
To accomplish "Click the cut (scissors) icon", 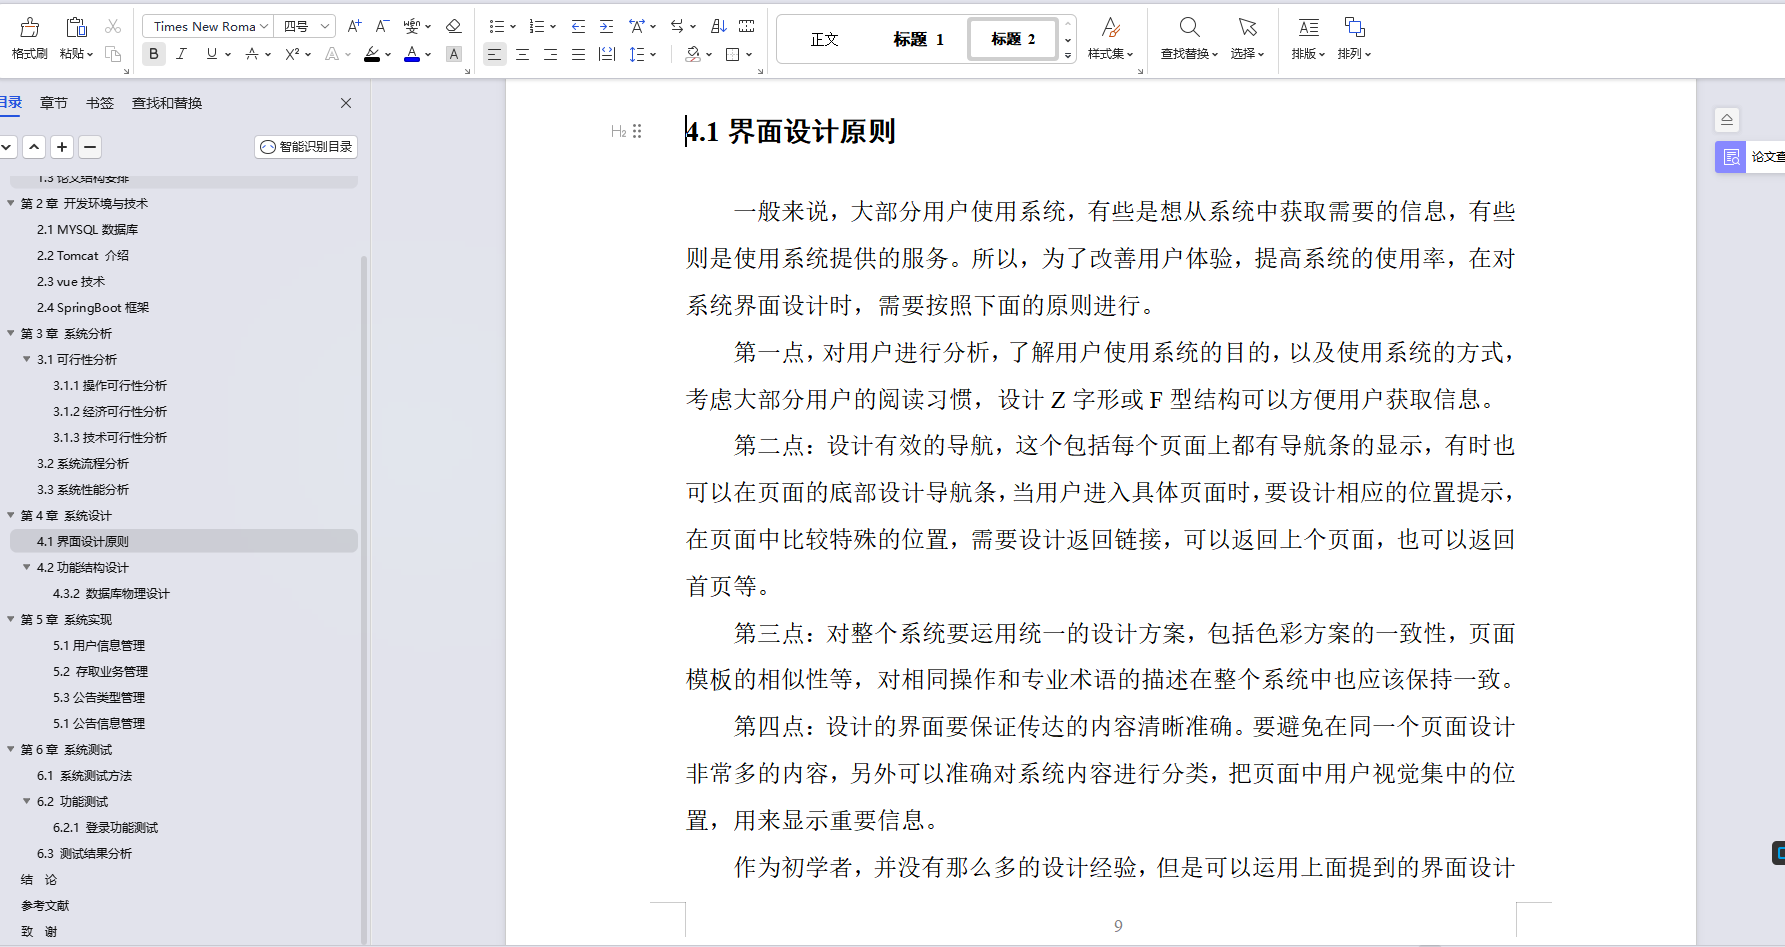I will 114,27.
